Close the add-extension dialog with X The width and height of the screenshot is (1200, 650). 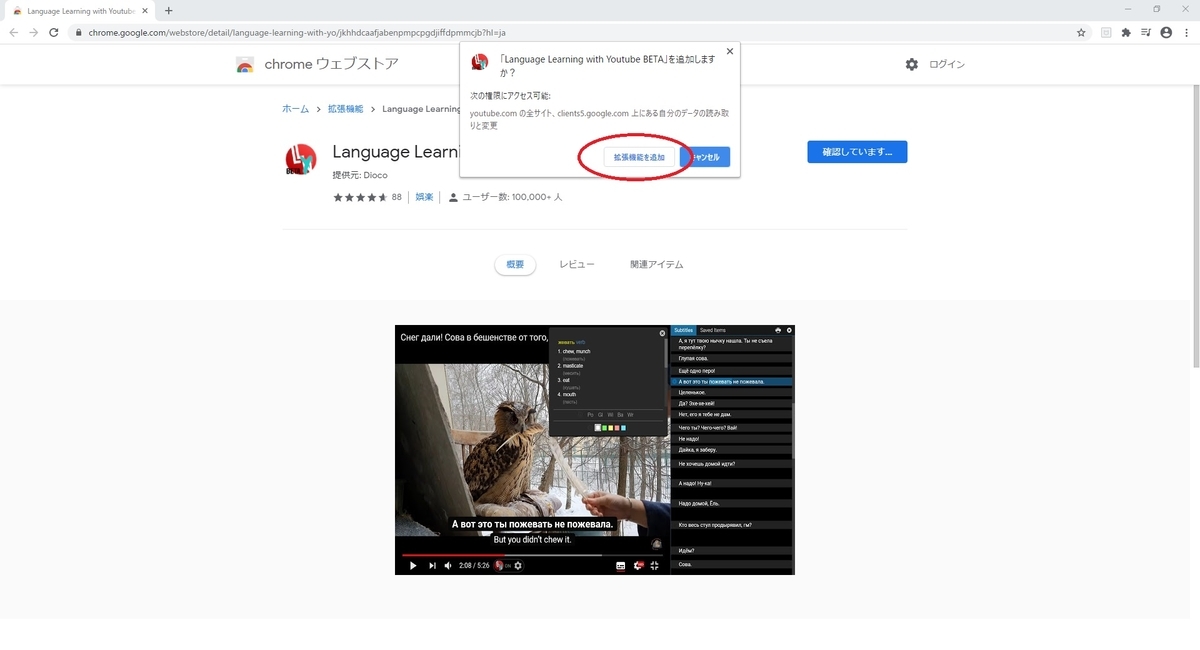pos(729,51)
